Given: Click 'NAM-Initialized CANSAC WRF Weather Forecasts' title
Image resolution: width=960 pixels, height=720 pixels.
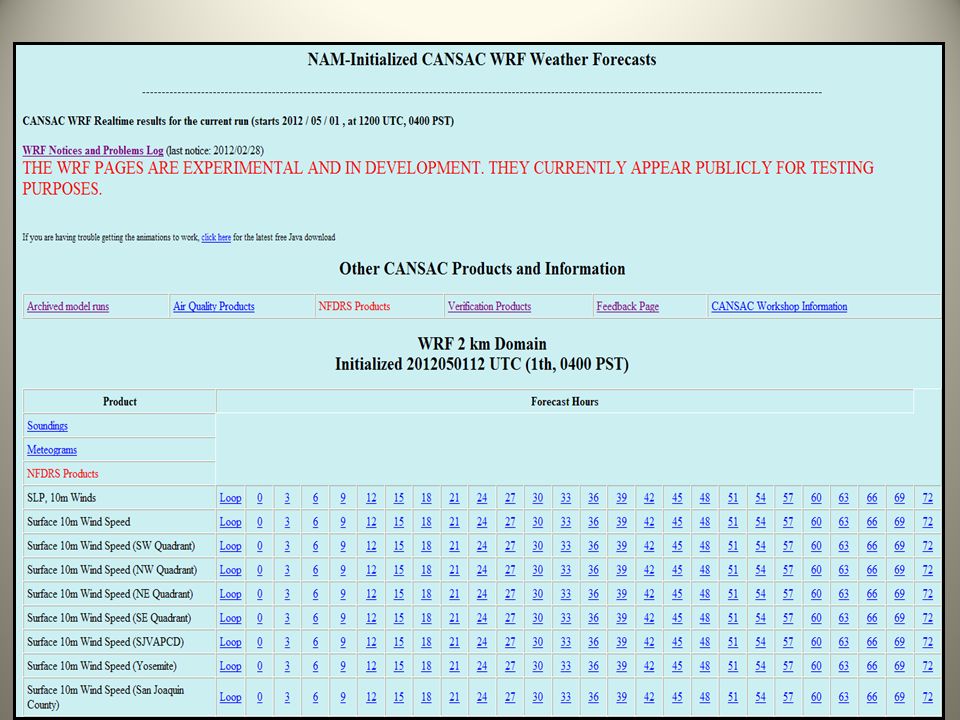Looking at the screenshot, I should click(x=482, y=59).
